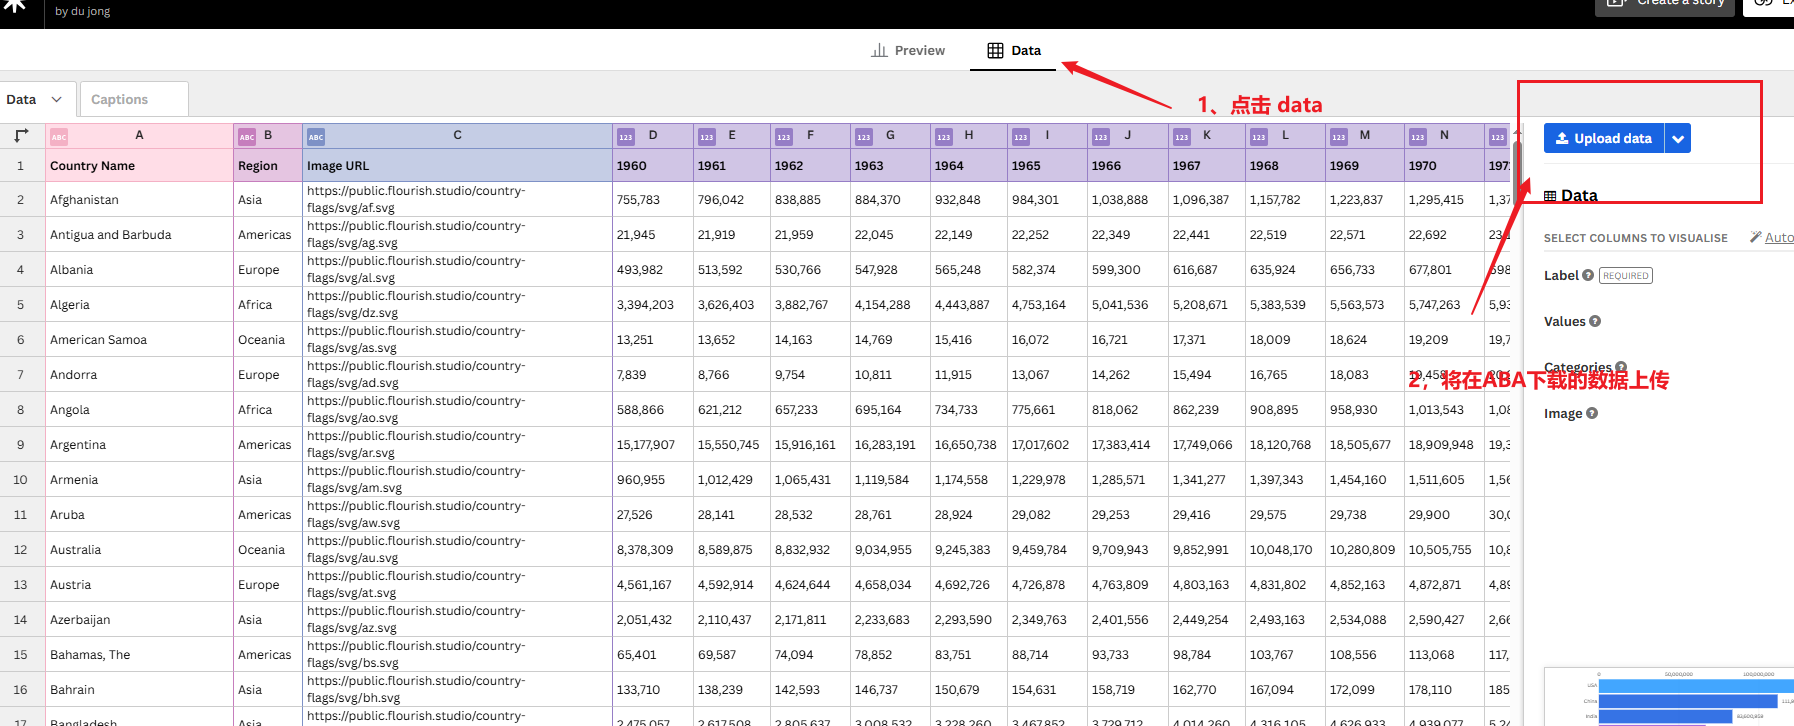Viewport: 1794px width, 726px height.
Task: Click Albania's flag URL cell al.svg
Action: 457,269
